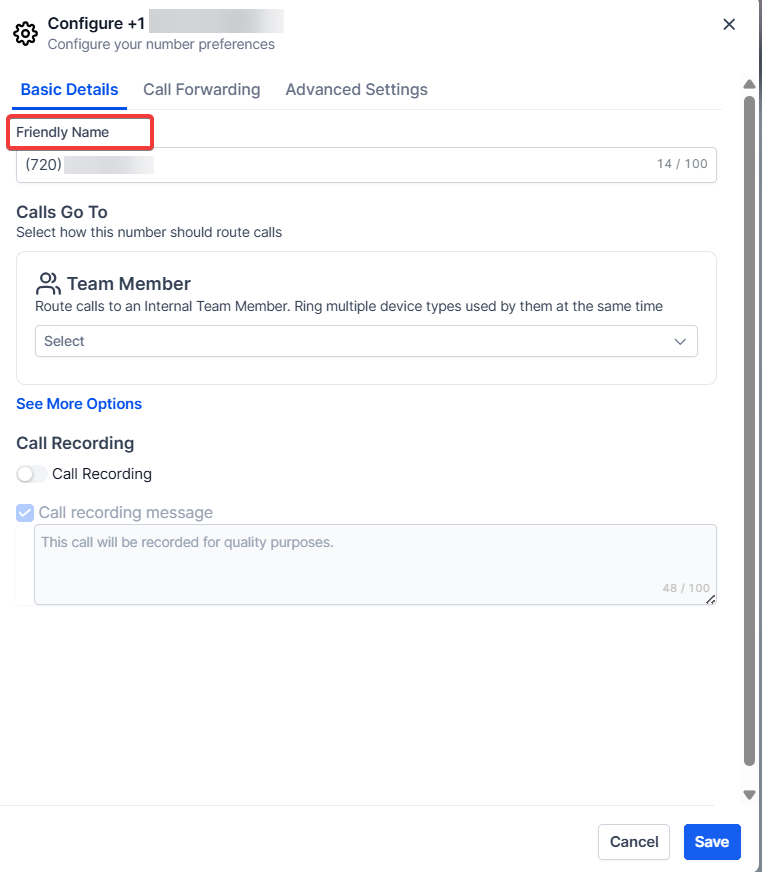Switch to the Call Forwarding tab
Viewport: 762px width, 872px height.
point(201,90)
